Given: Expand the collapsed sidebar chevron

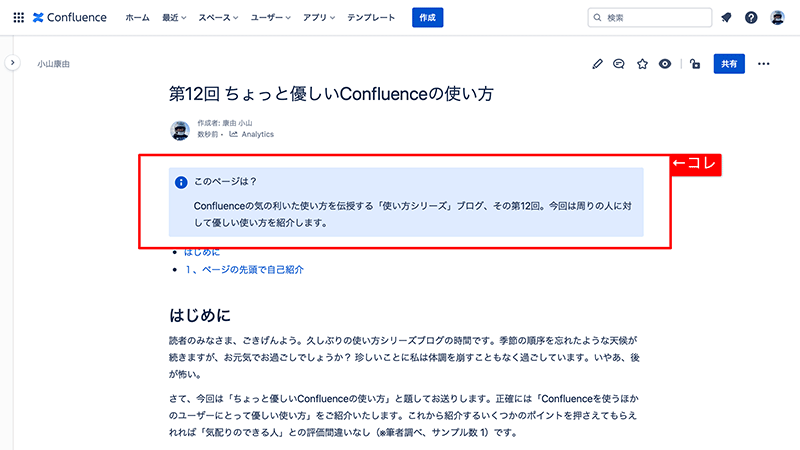Looking at the screenshot, I should (x=12, y=63).
